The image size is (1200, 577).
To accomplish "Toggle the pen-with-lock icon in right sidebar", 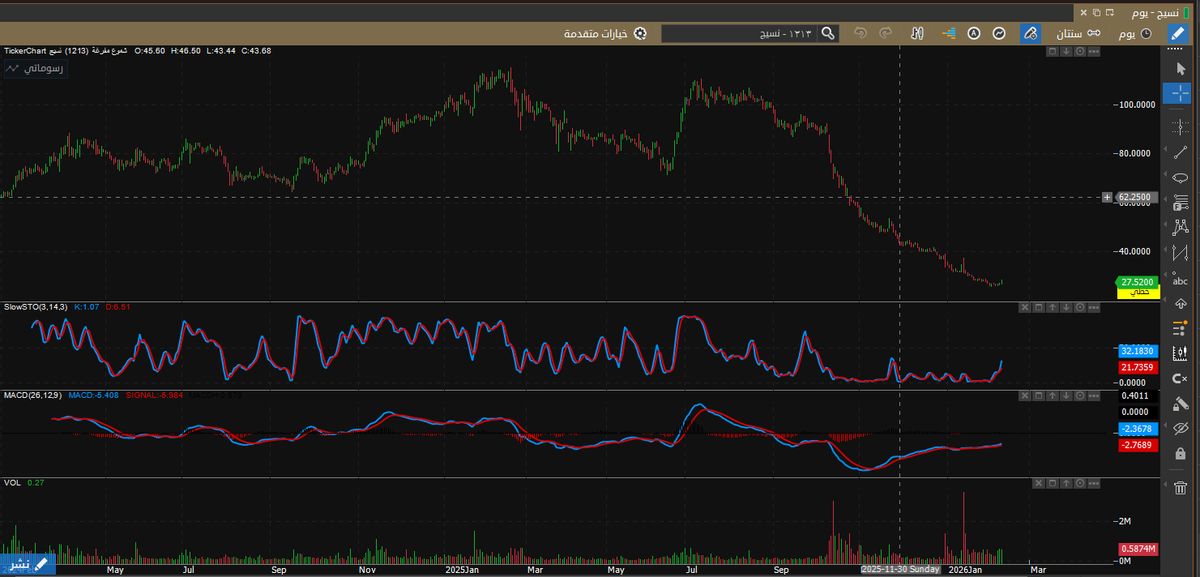I will tap(1180, 404).
